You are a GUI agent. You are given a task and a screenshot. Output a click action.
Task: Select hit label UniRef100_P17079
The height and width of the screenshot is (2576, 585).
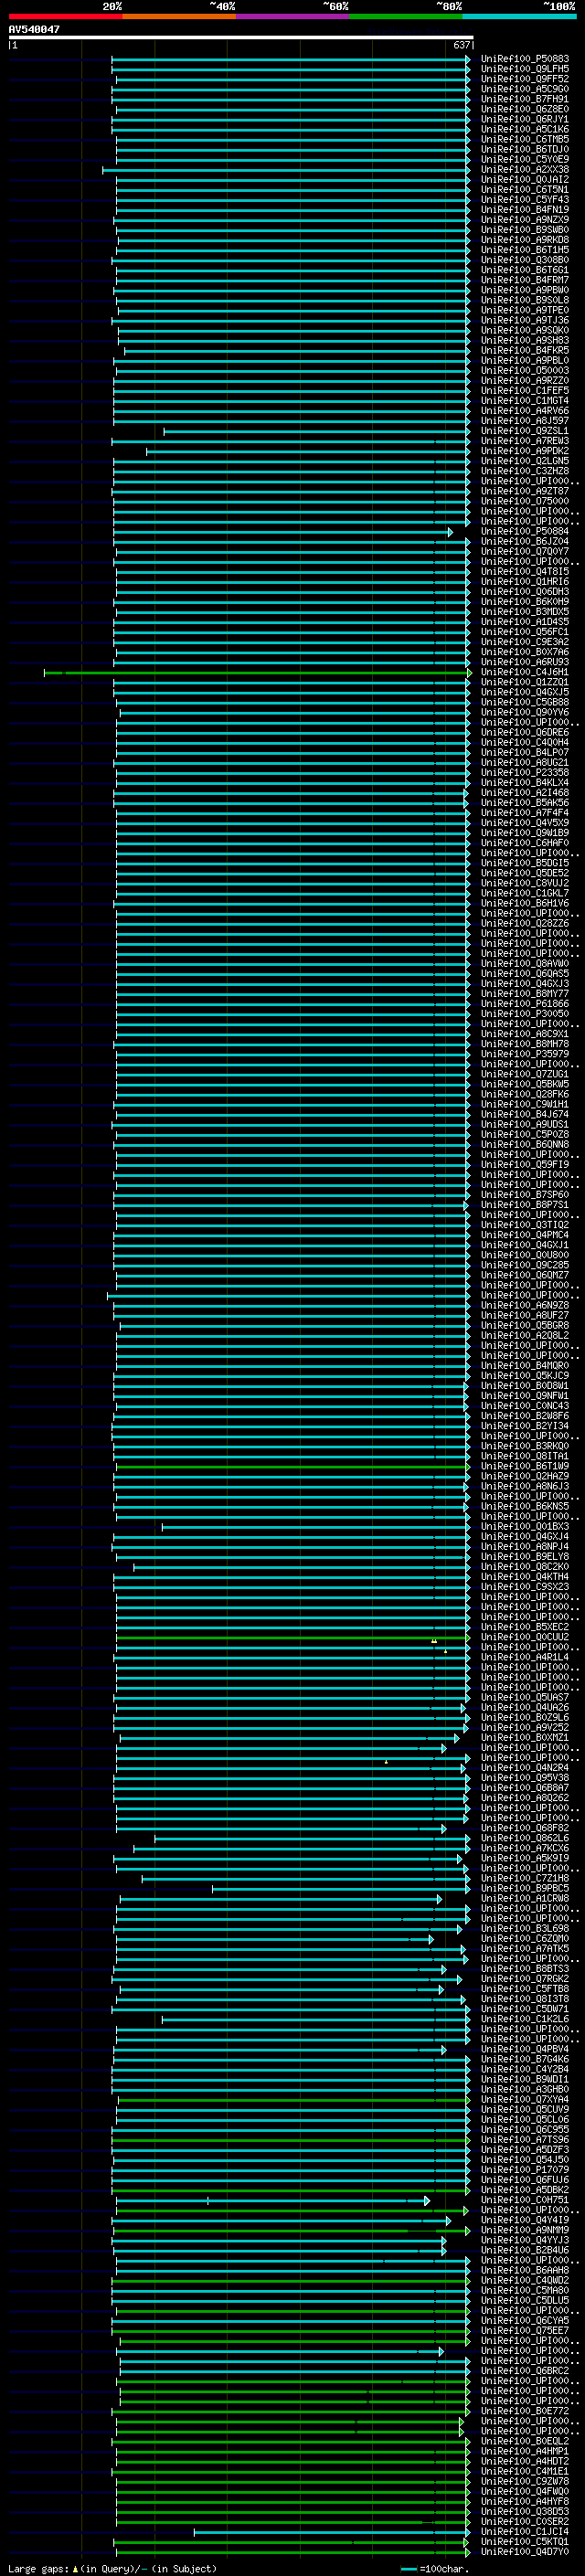click(x=525, y=2169)
